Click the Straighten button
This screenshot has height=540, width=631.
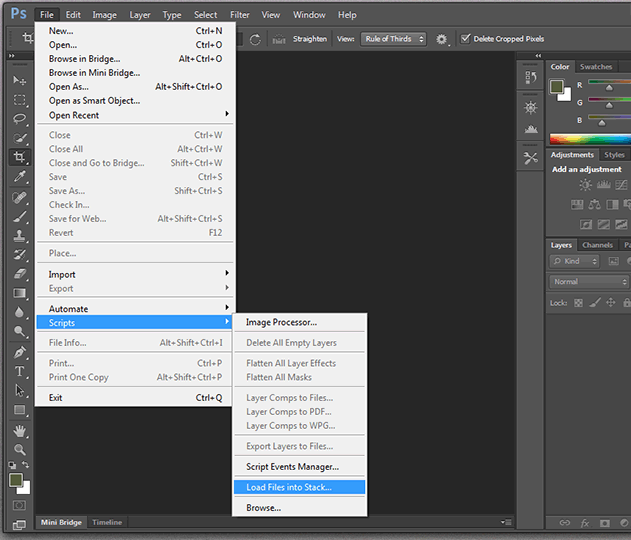(309, 39)
